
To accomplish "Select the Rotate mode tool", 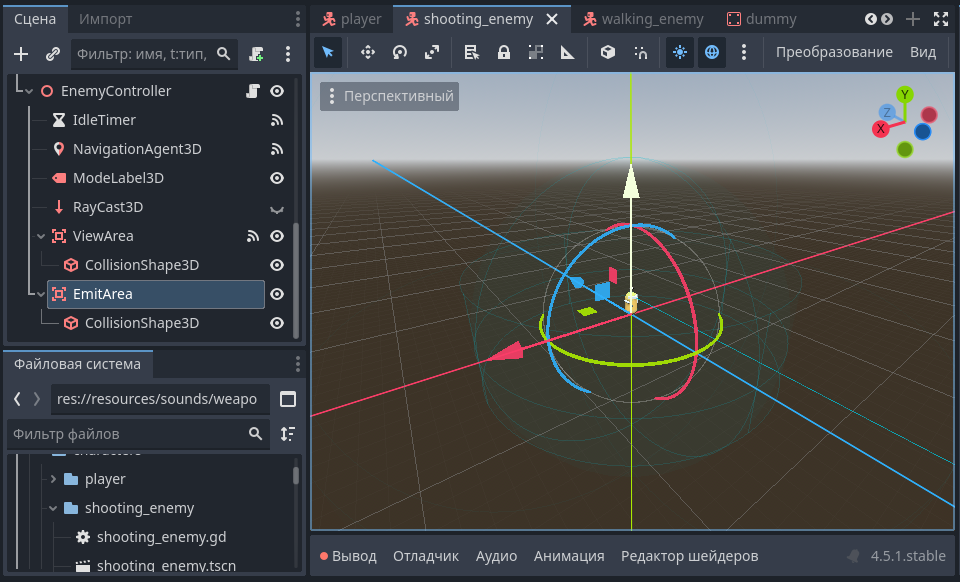I will (400, 53).
